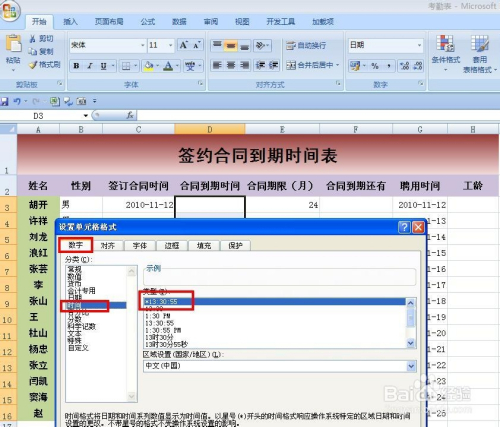This screenshot has width=500, height=427.
Task: Open the Font (字体) group dialog launcher
Action: tap(200, 83)
